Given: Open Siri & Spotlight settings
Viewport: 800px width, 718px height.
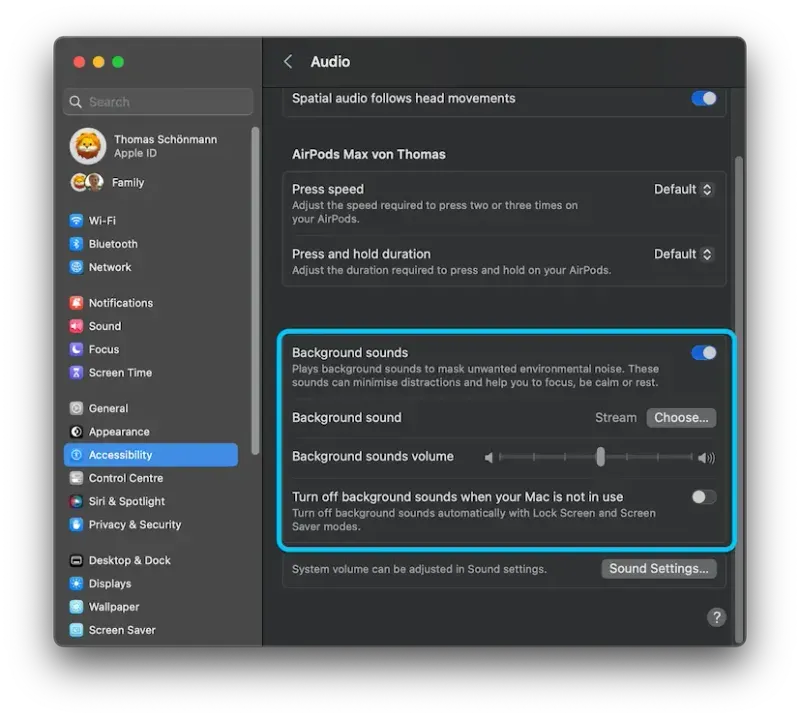Looking at the screenshot, I should click(151, 501).
